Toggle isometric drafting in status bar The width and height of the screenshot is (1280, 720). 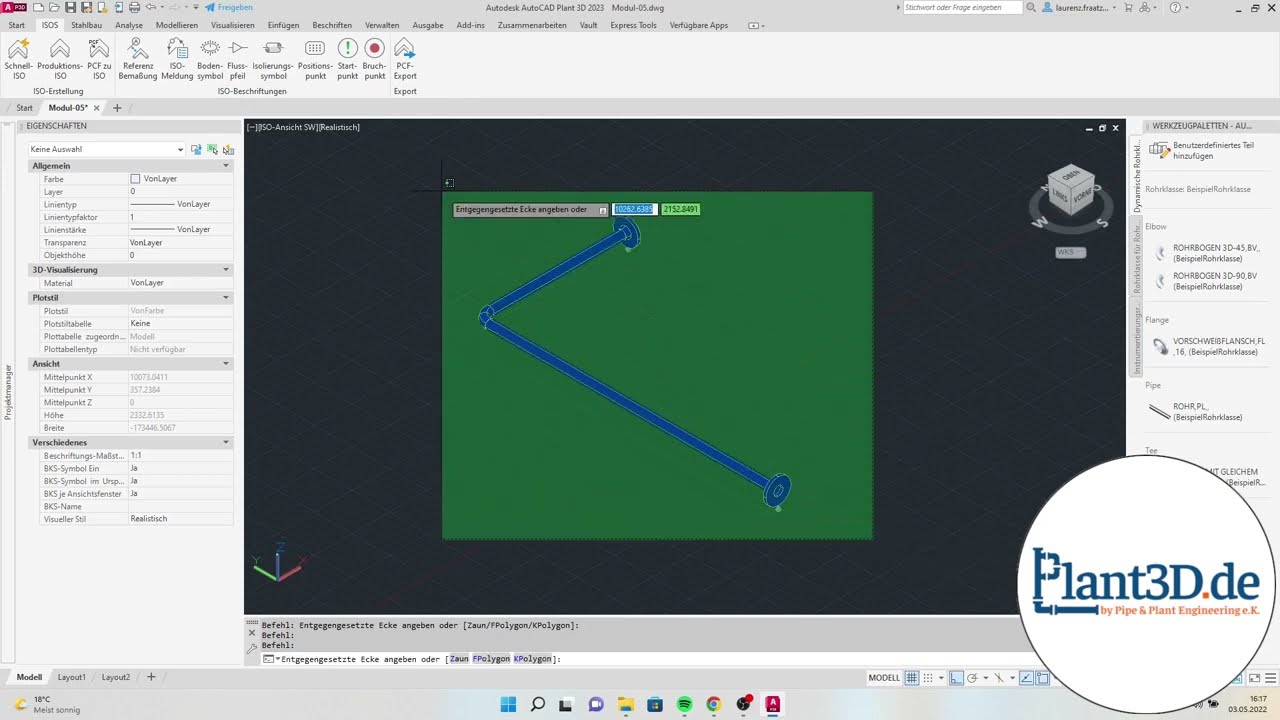tap(998, 677)
